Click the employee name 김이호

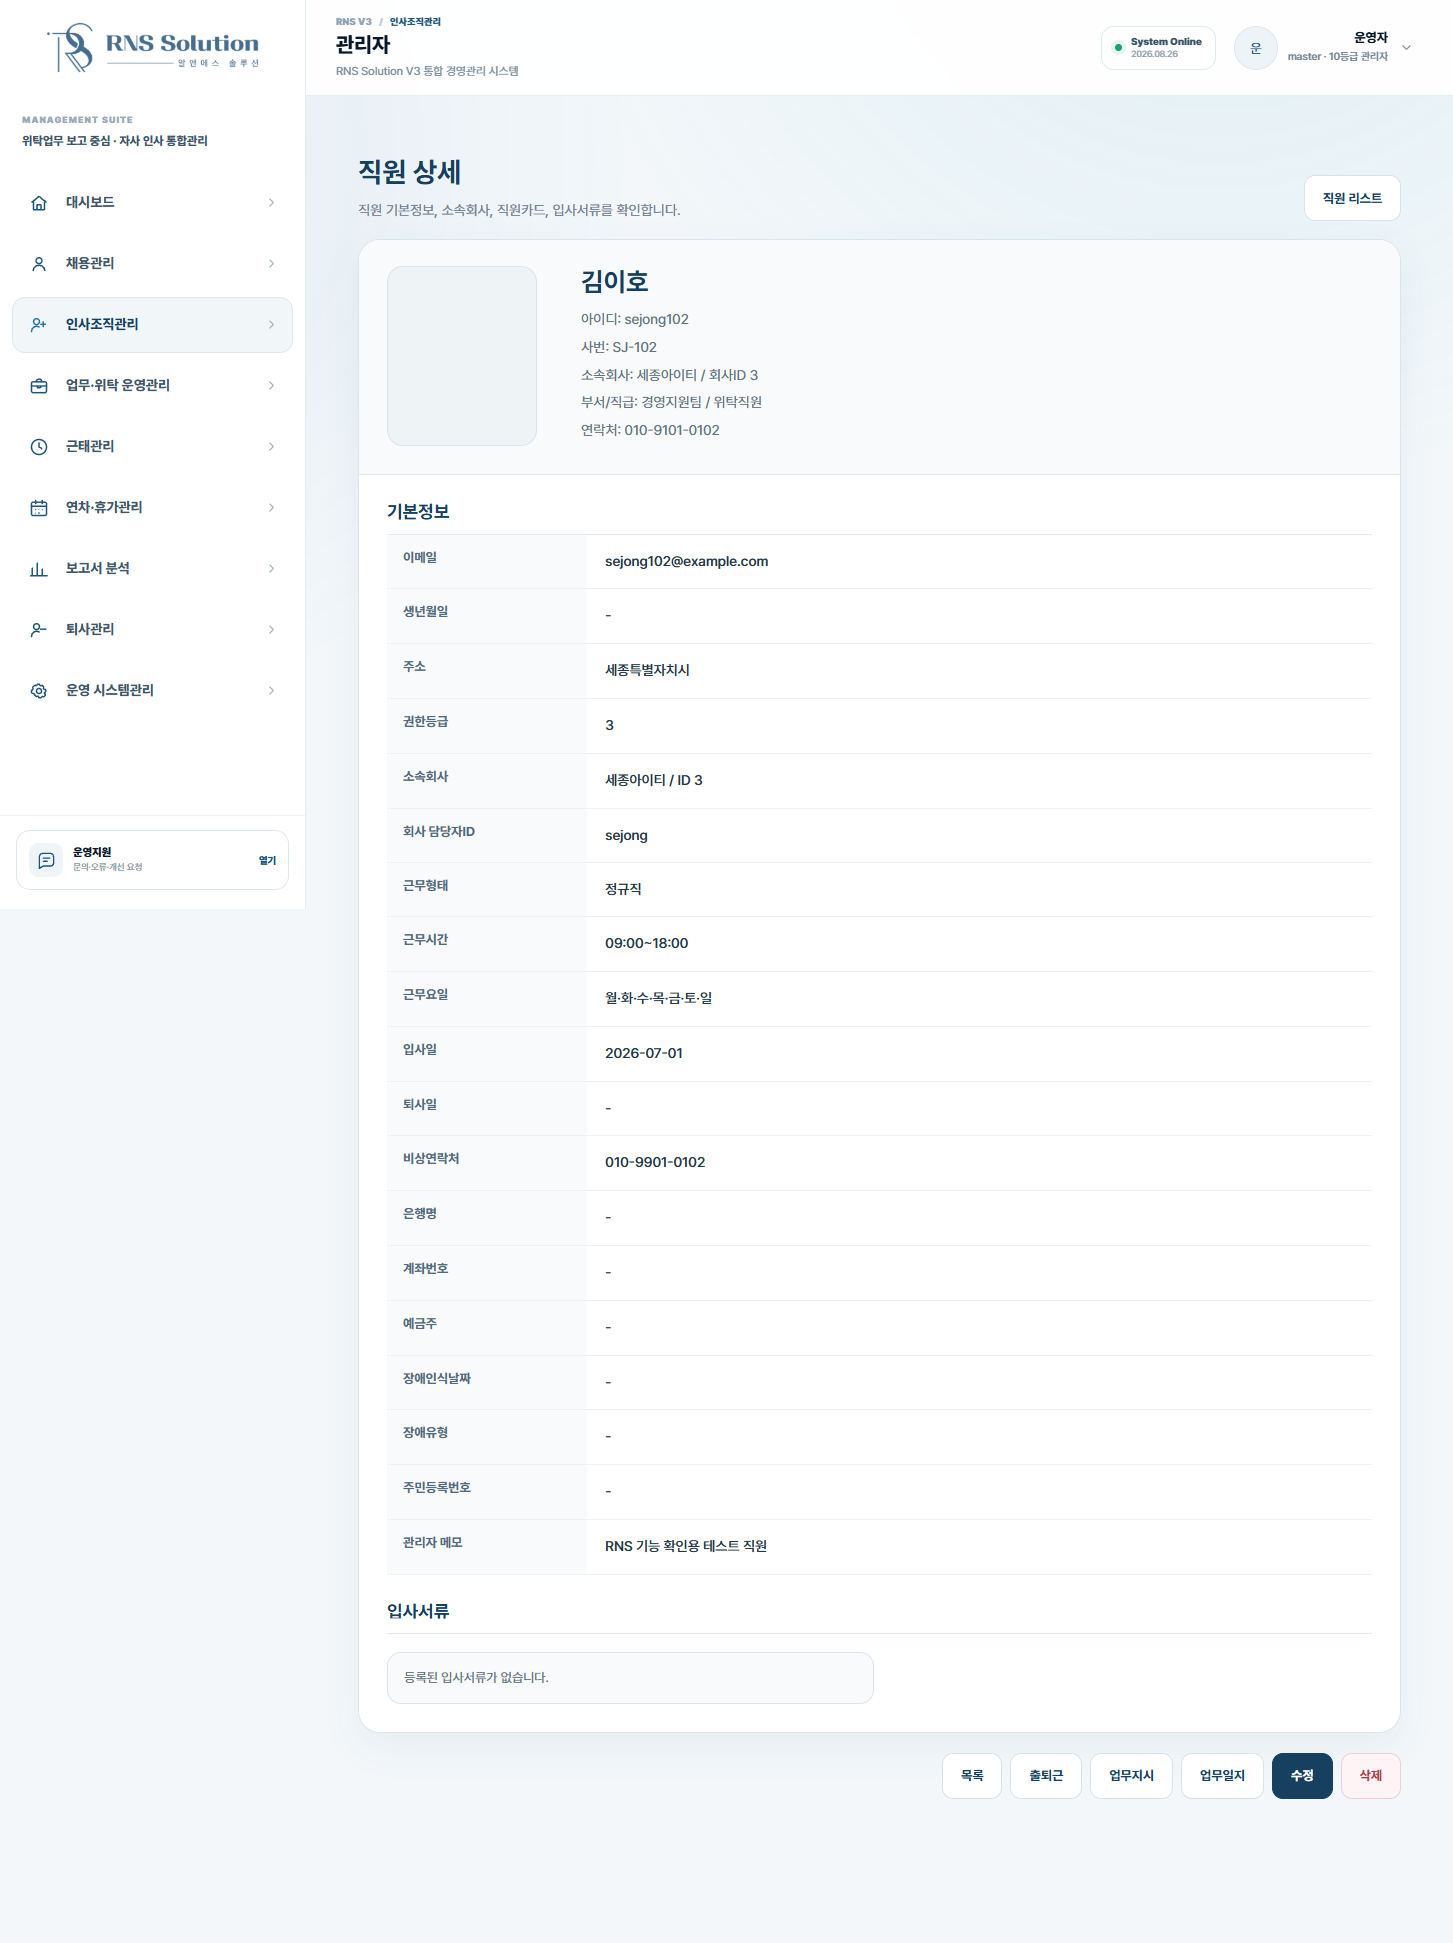pos(615,282)
